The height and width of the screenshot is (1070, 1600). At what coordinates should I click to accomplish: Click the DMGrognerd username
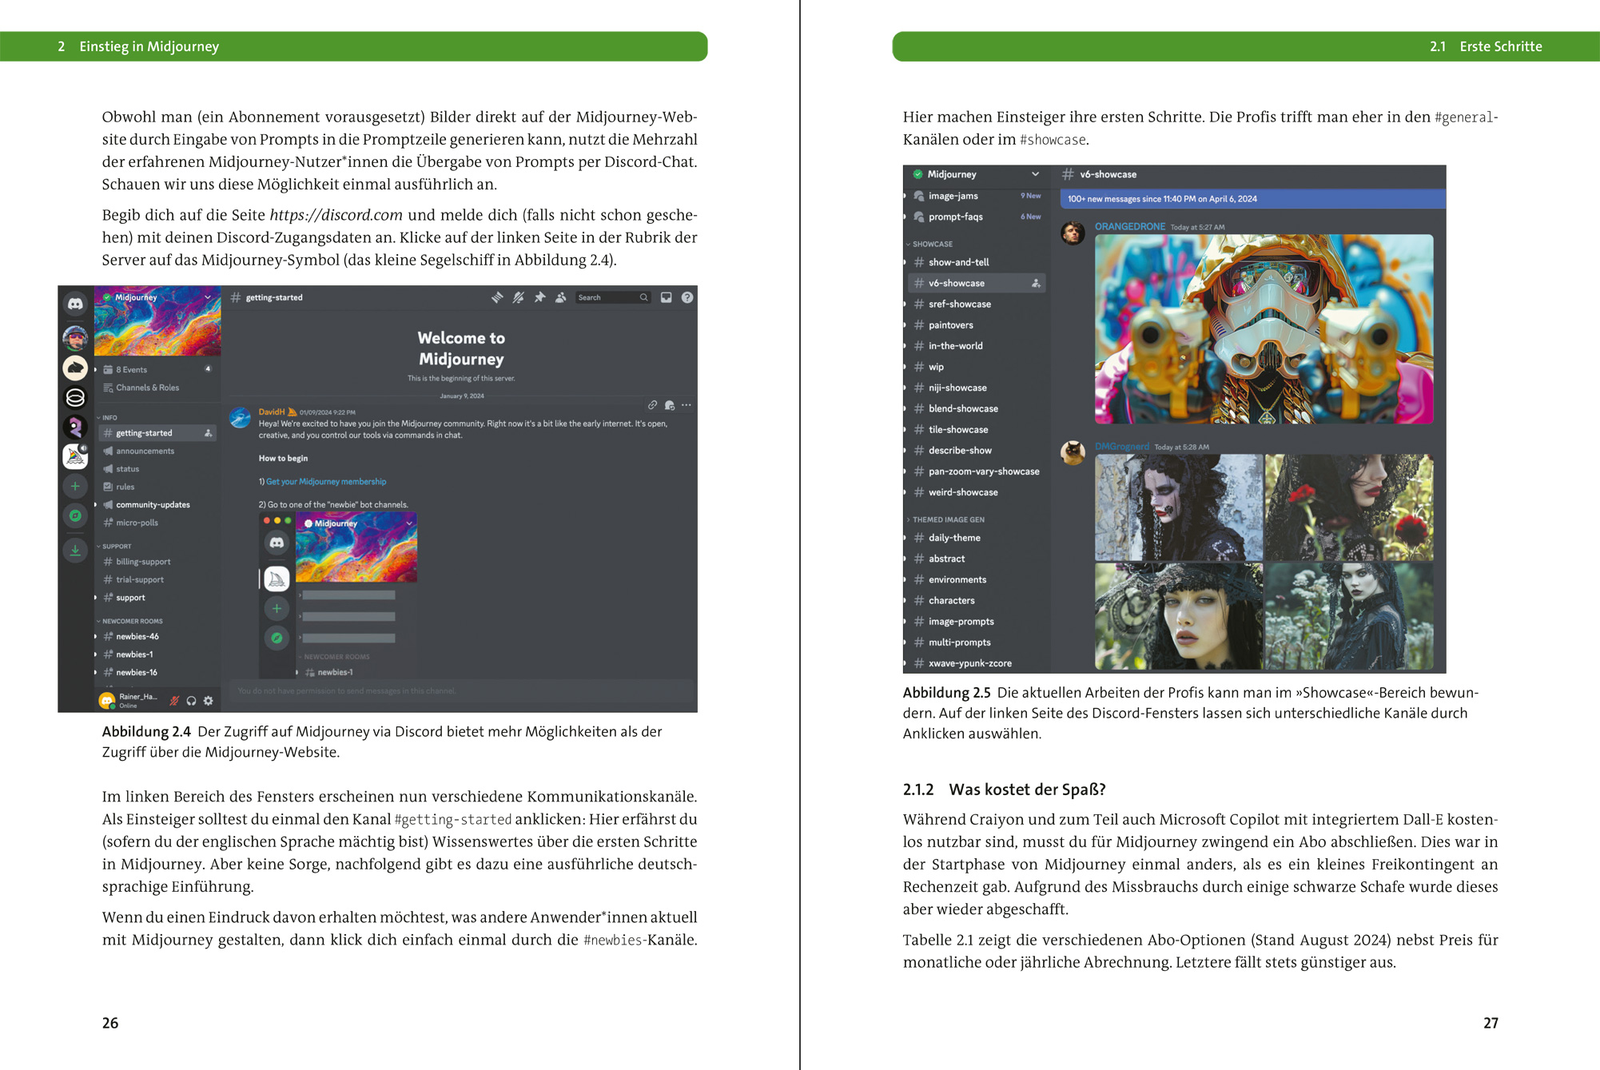click(x=1122, y=447)
